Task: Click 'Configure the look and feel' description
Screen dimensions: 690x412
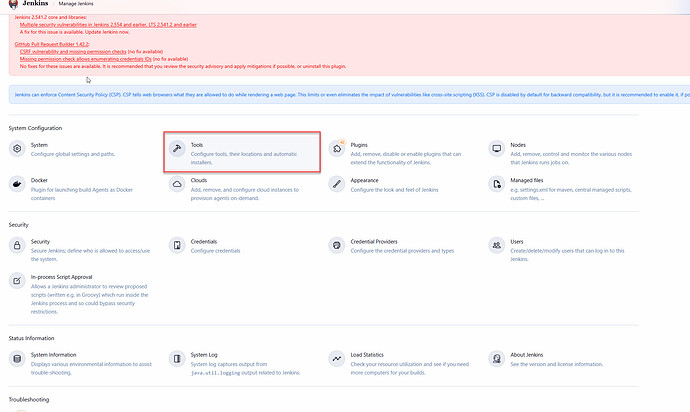Action: [394, 190]
